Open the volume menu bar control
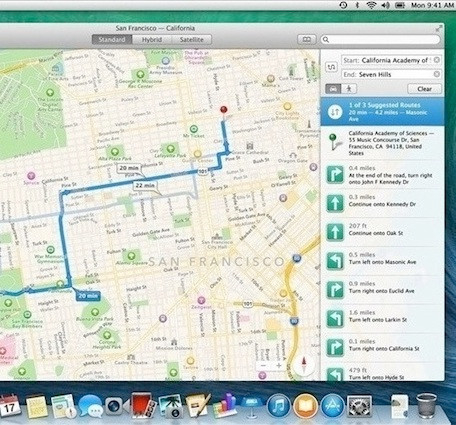This screenshot has height=425, width=456. coord(385,5)
